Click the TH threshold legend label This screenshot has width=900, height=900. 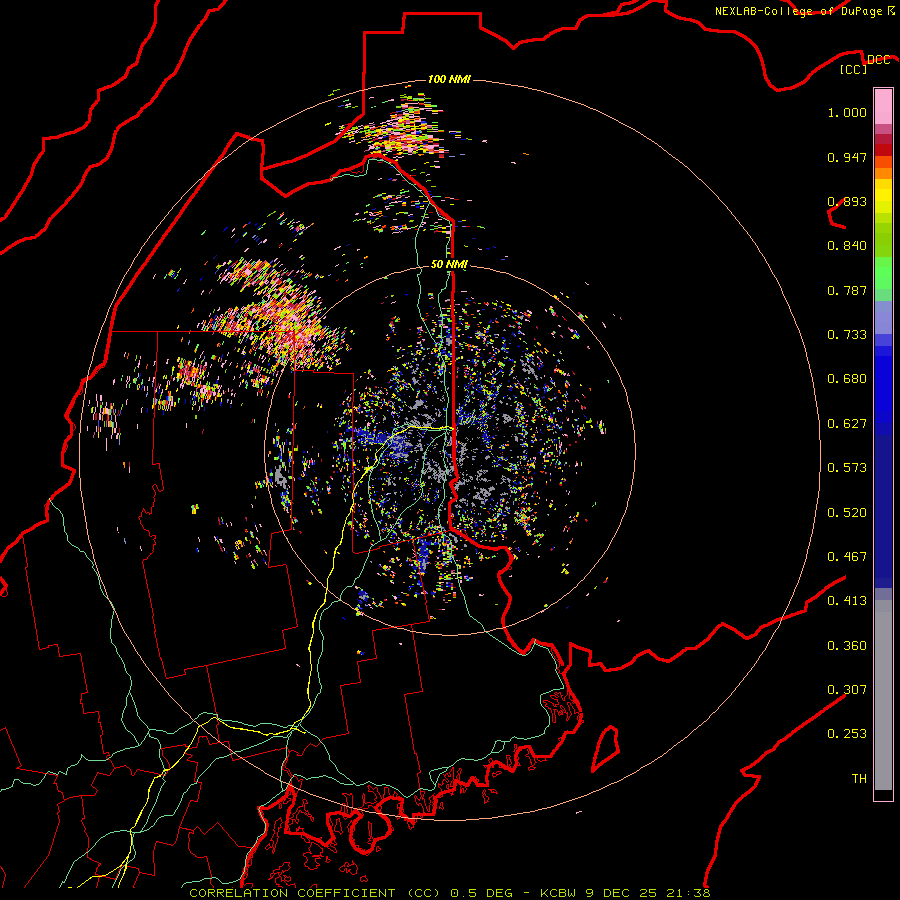[859, 779]
